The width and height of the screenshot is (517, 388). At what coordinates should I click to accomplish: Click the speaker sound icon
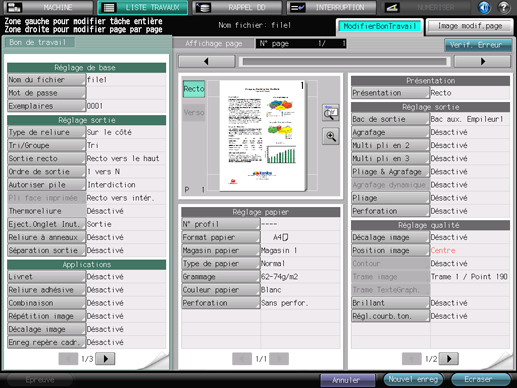click(484, 7)
